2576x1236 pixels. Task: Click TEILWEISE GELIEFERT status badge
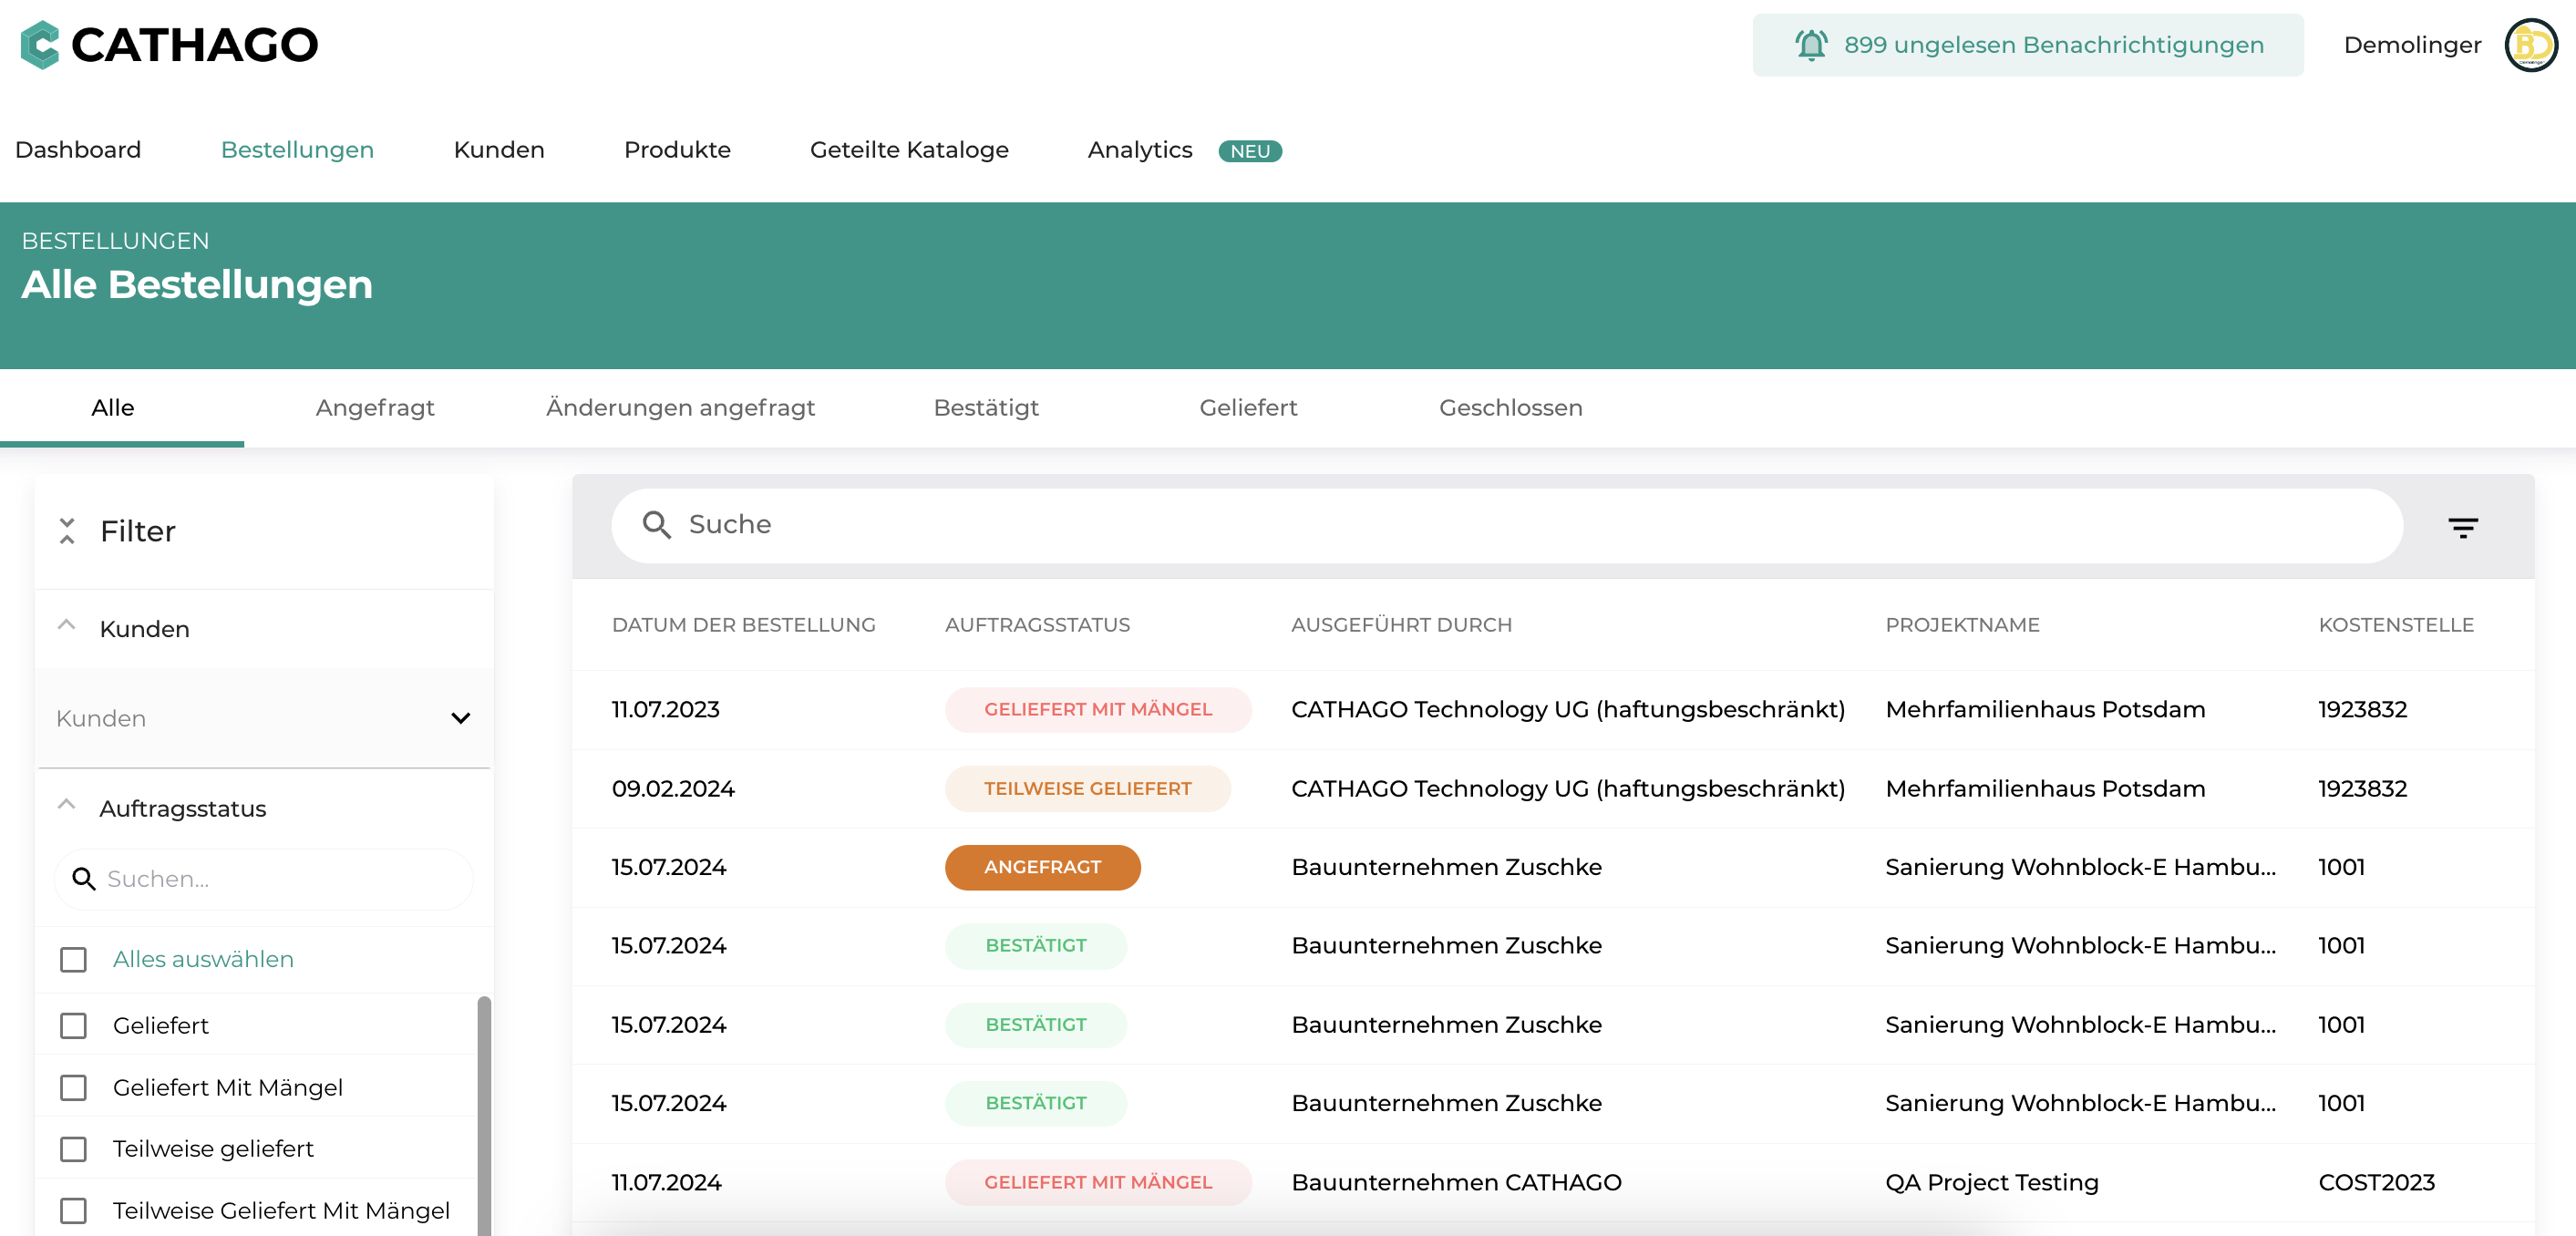1087,789
